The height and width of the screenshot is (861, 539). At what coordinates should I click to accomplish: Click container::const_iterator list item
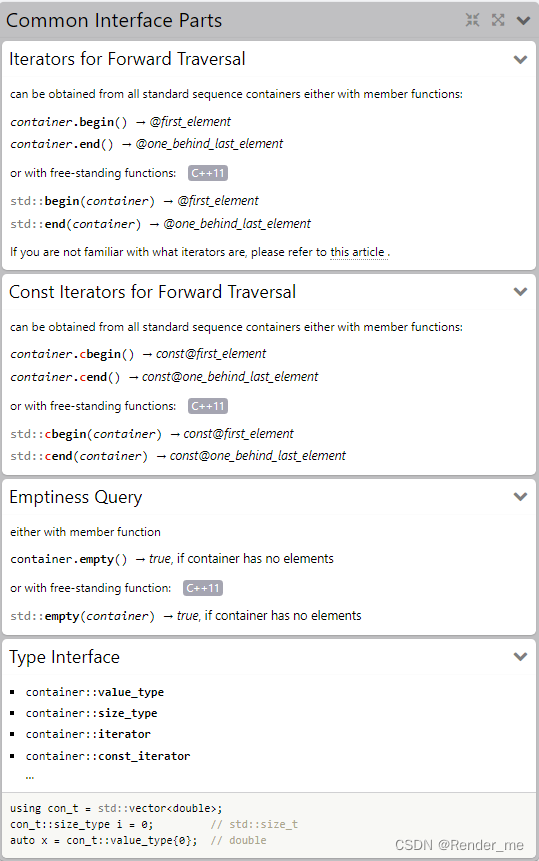point(108,756)
